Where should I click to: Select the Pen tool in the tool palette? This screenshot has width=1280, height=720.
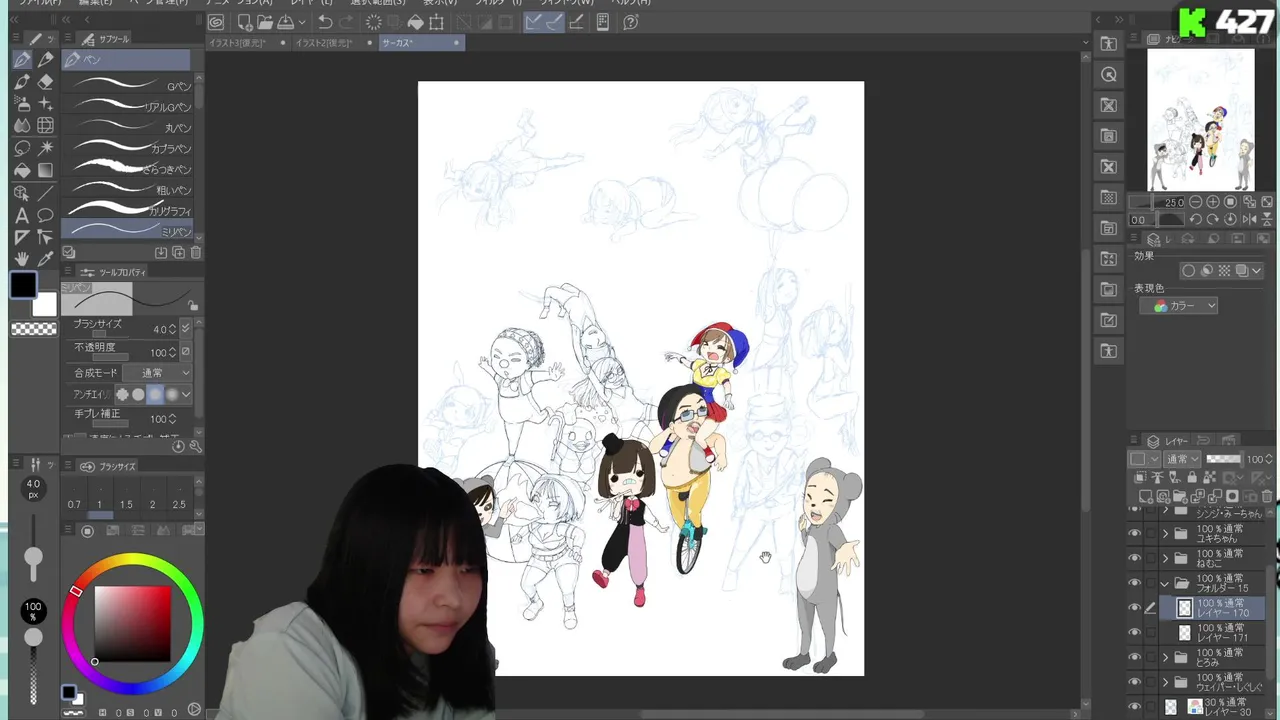[22, 60]
